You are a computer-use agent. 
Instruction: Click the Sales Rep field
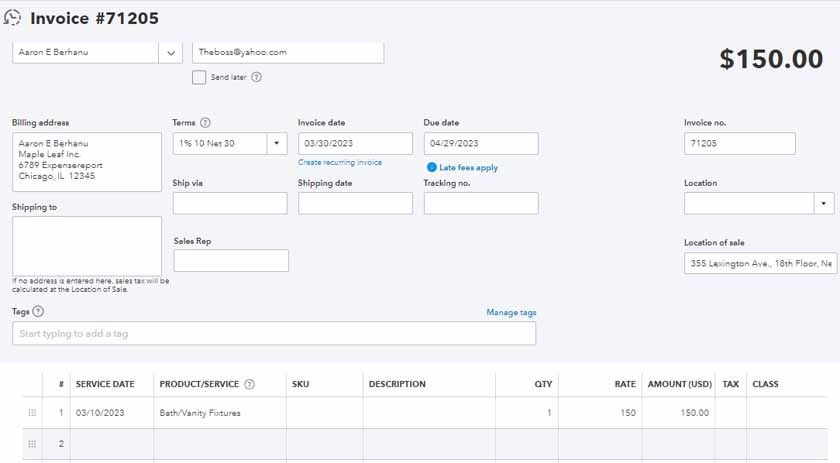231,261
